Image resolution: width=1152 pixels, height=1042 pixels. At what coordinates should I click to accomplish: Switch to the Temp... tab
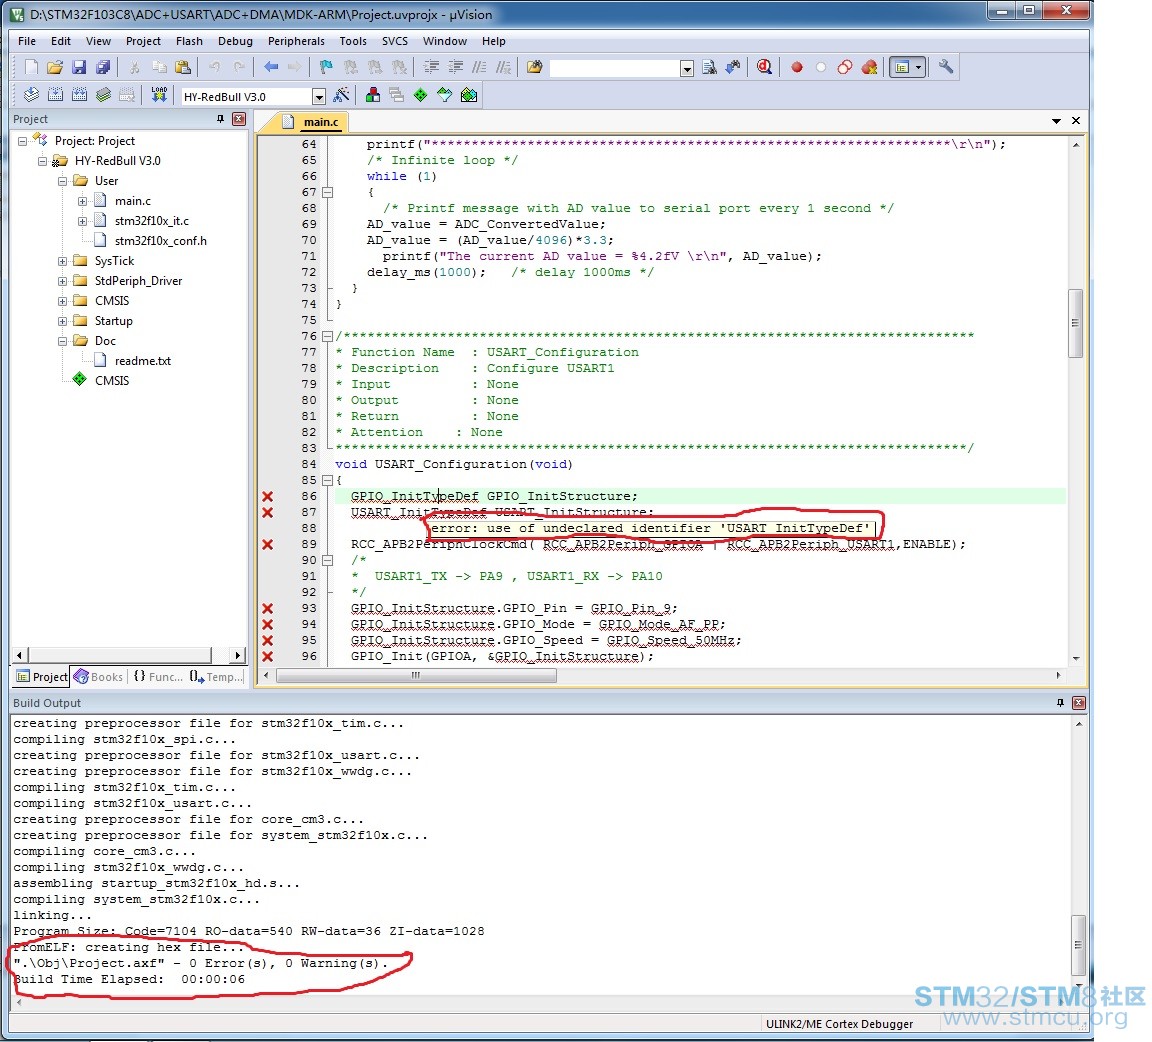coord(216,677)
